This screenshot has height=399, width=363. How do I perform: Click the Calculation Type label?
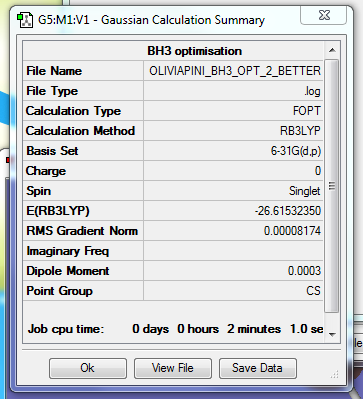tap(73, 111)
